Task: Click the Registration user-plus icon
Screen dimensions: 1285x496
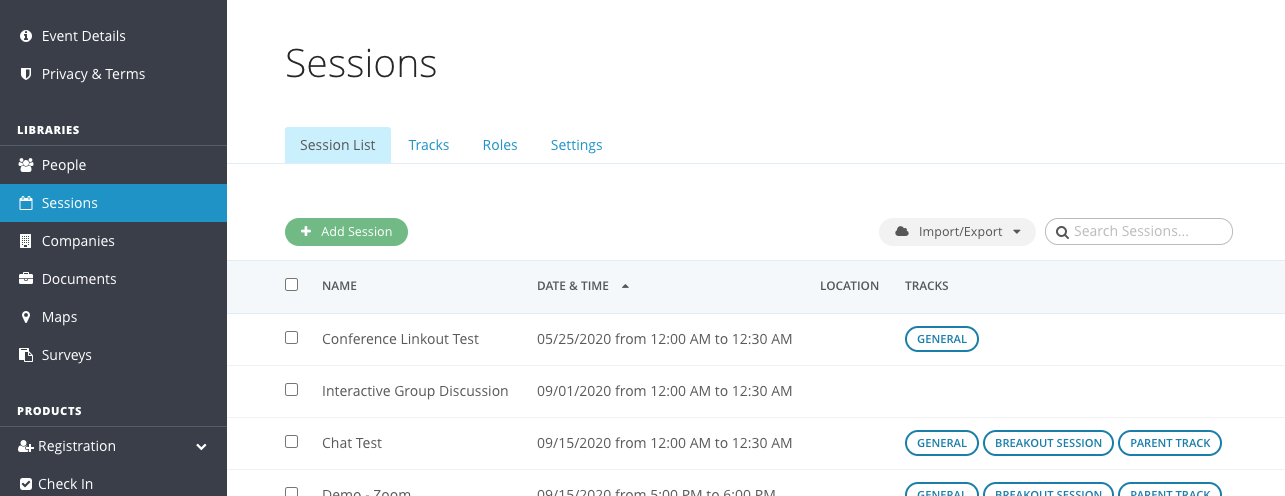Action: pos(26,446)
